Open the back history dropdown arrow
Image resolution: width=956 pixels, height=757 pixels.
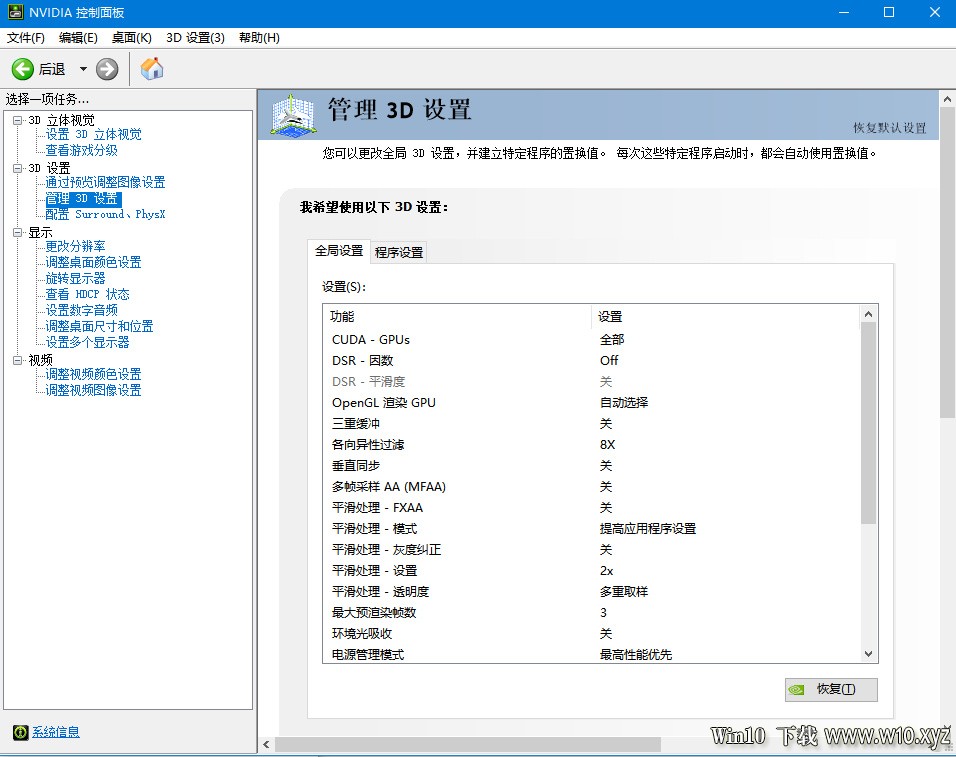click(x=83, y=69)
